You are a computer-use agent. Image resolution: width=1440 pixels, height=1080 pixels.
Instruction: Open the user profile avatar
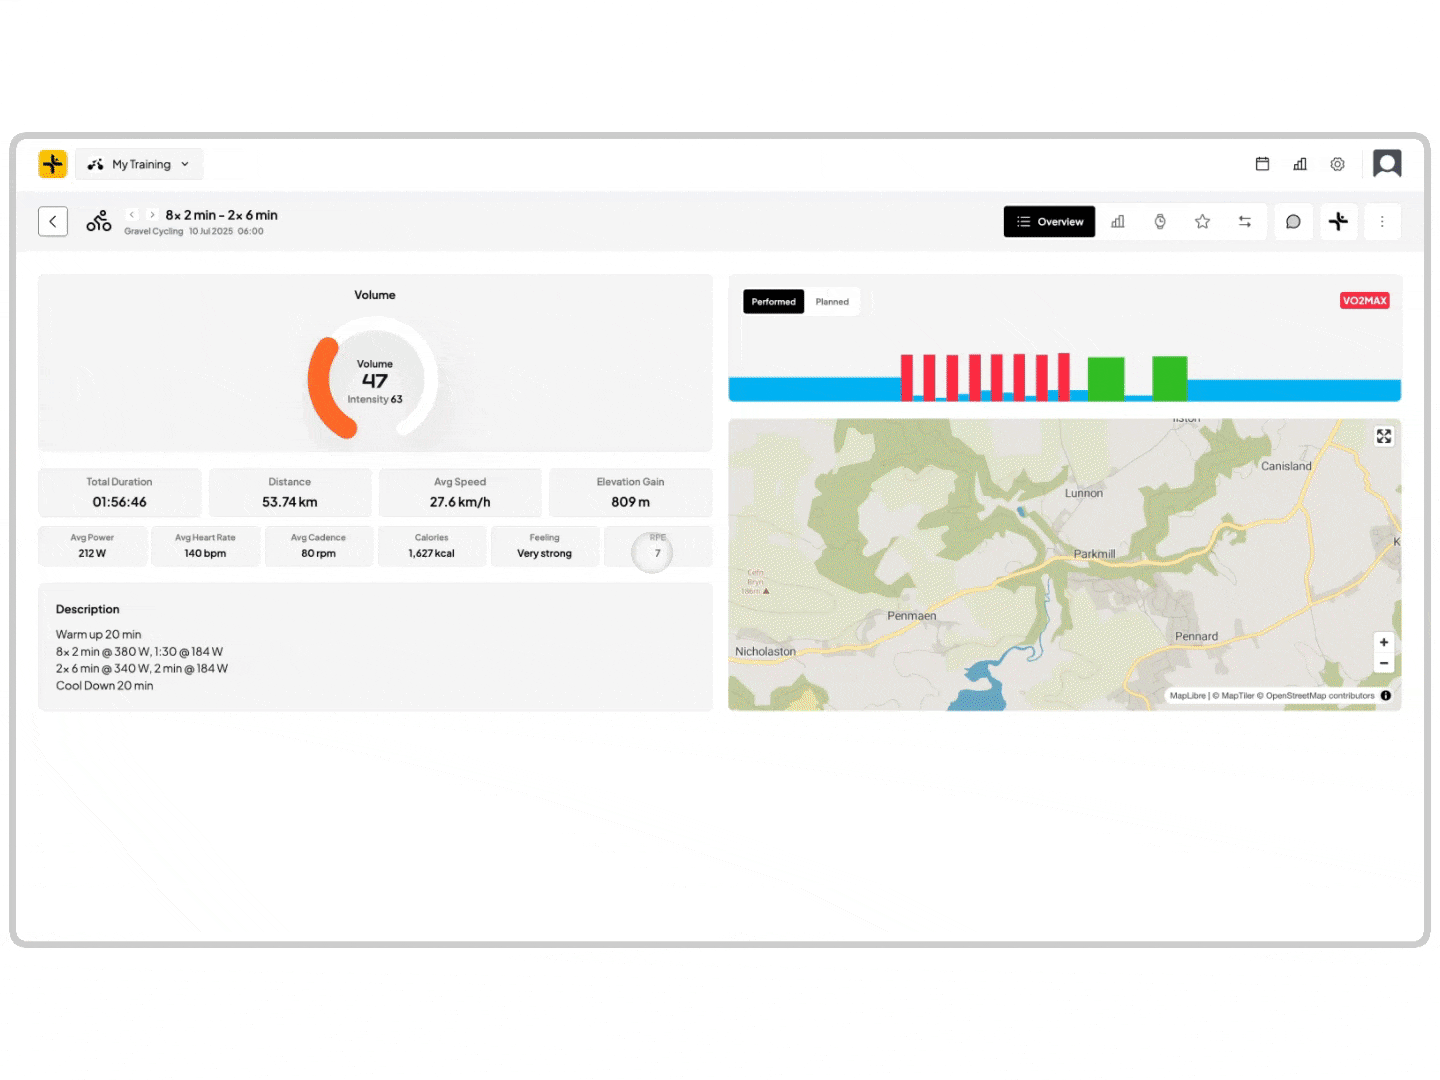[x=1387, y=164]
